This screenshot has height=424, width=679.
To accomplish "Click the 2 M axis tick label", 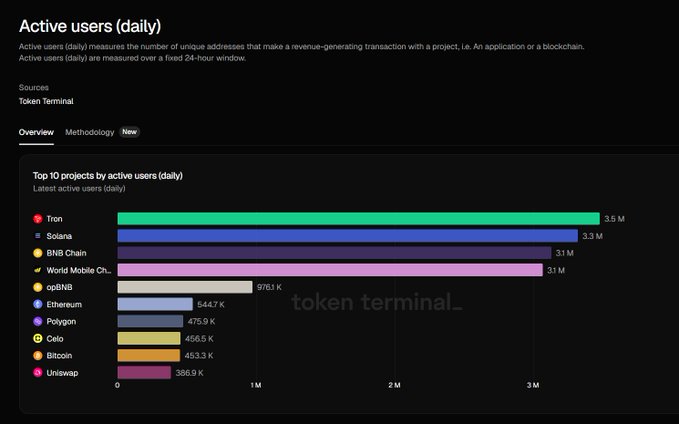I will [x=394, y=385].
